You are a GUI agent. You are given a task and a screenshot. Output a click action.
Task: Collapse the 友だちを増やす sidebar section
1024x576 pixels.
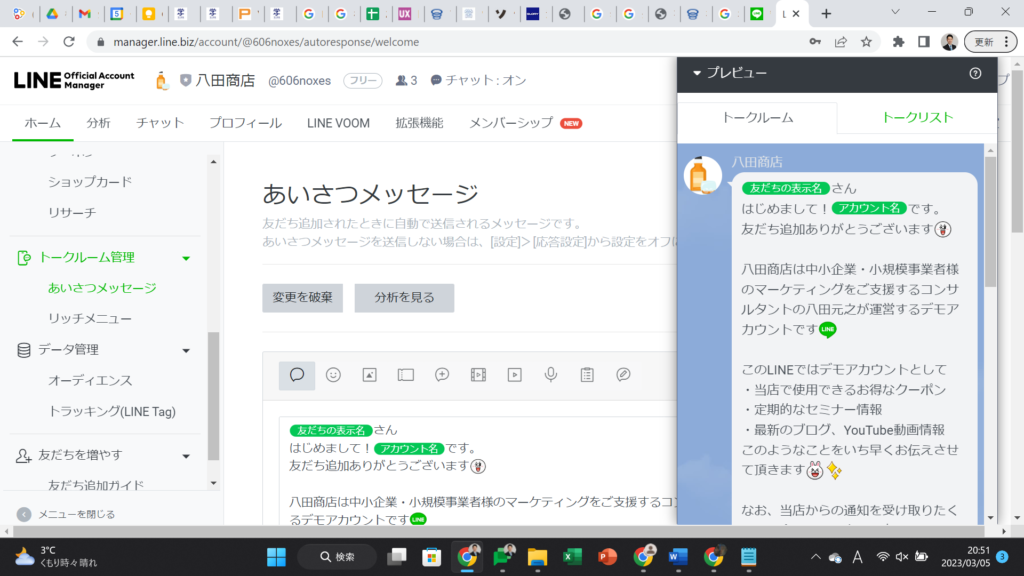[x=186, y=456]
